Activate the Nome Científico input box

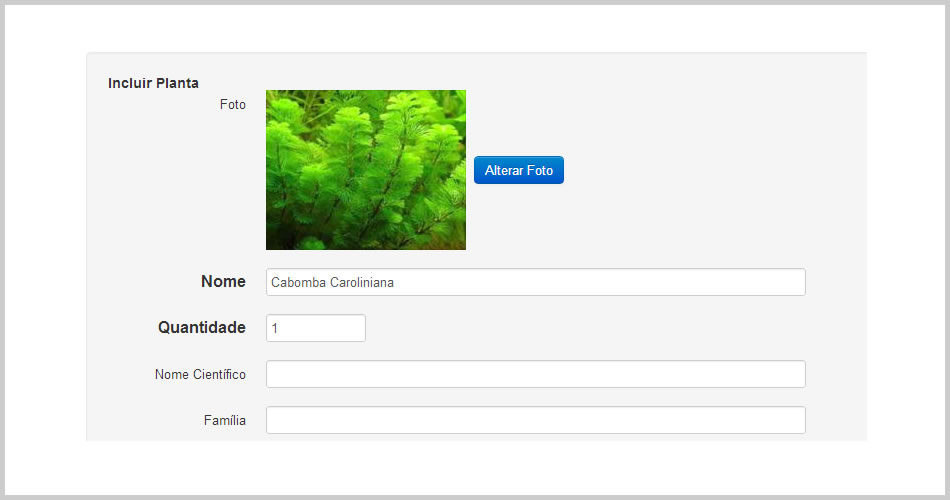coord(536,374)
